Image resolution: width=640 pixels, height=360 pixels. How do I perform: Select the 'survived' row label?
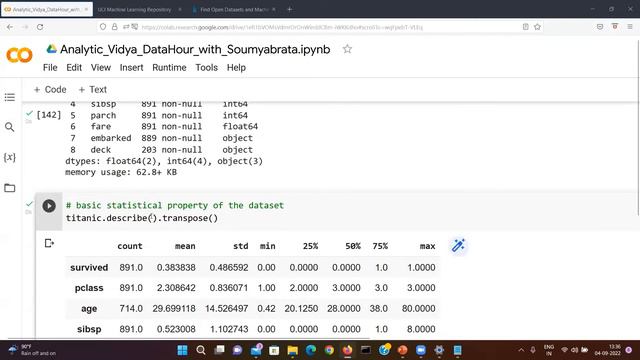pyautogui.click(x=89, y=268)
